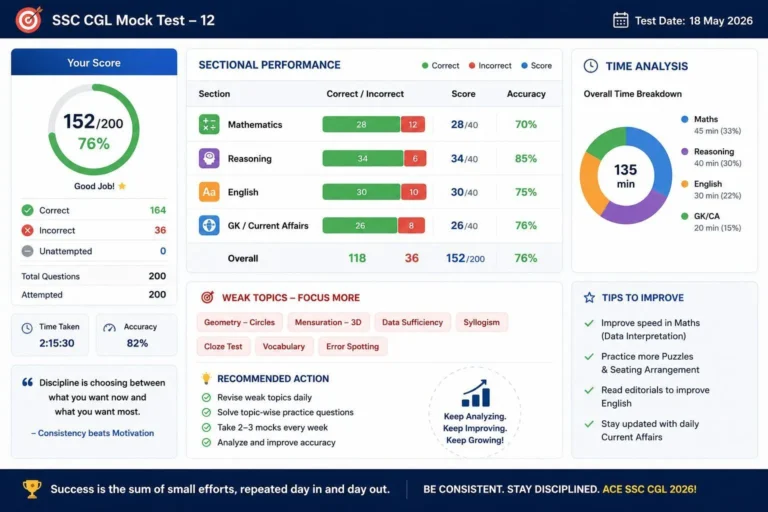
Task: Click the Reasoning section brain icon
Action: click(x=209, y=158)
